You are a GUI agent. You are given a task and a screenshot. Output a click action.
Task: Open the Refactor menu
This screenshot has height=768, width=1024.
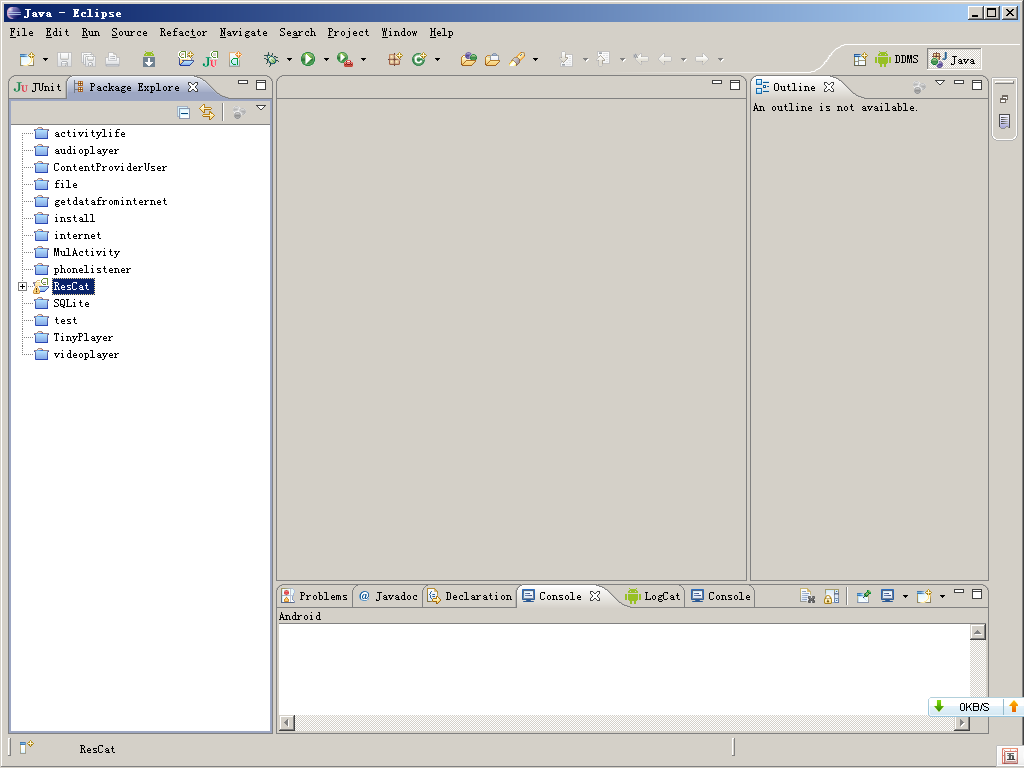pos(183,33)
